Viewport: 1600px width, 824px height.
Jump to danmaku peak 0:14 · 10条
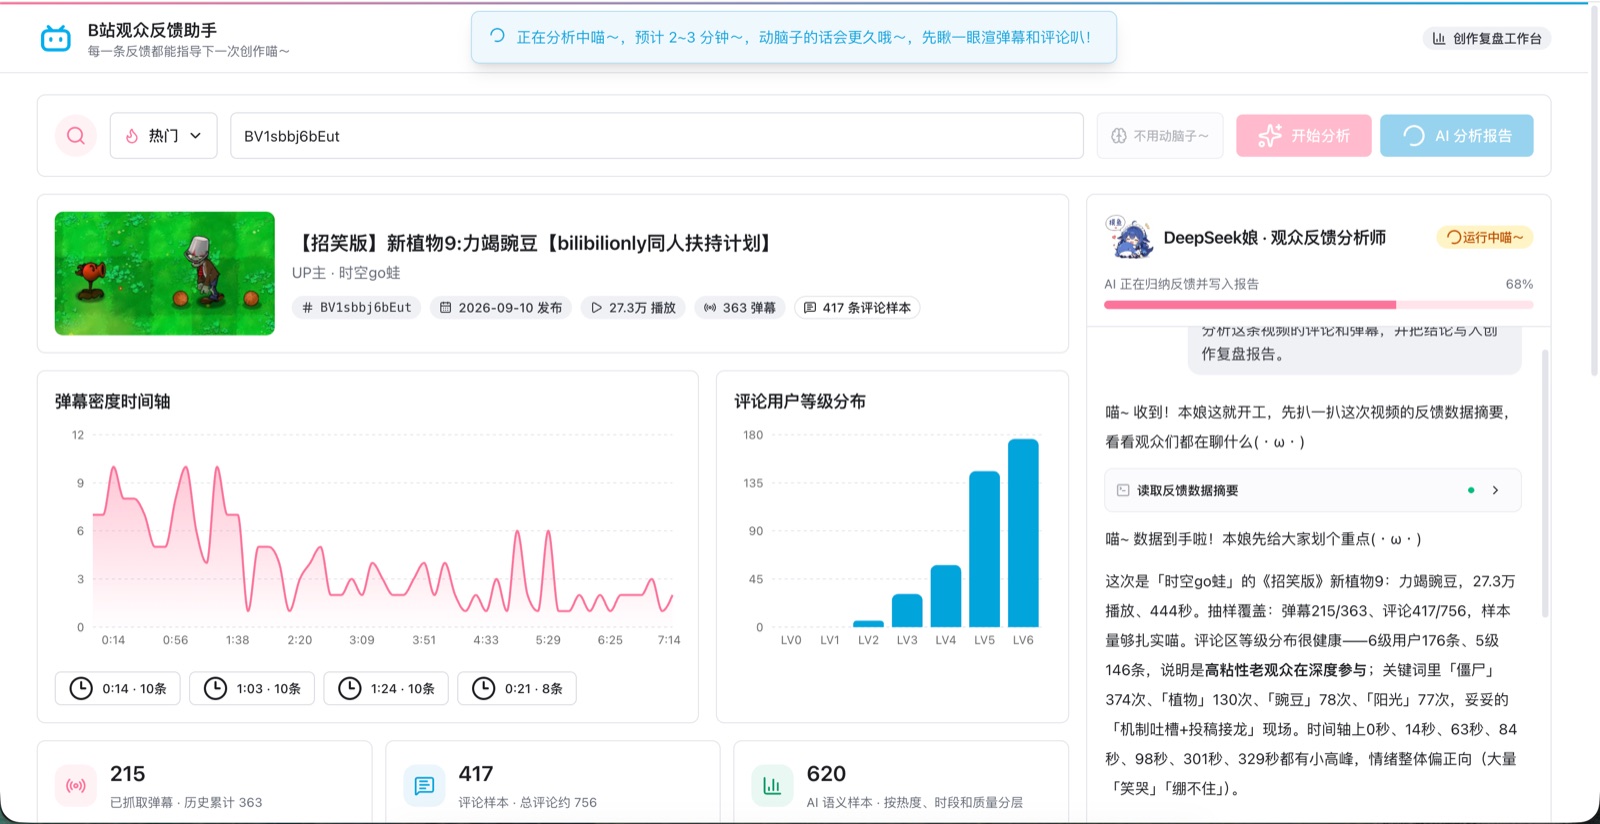pyautogui.click(x=118, y=689)
